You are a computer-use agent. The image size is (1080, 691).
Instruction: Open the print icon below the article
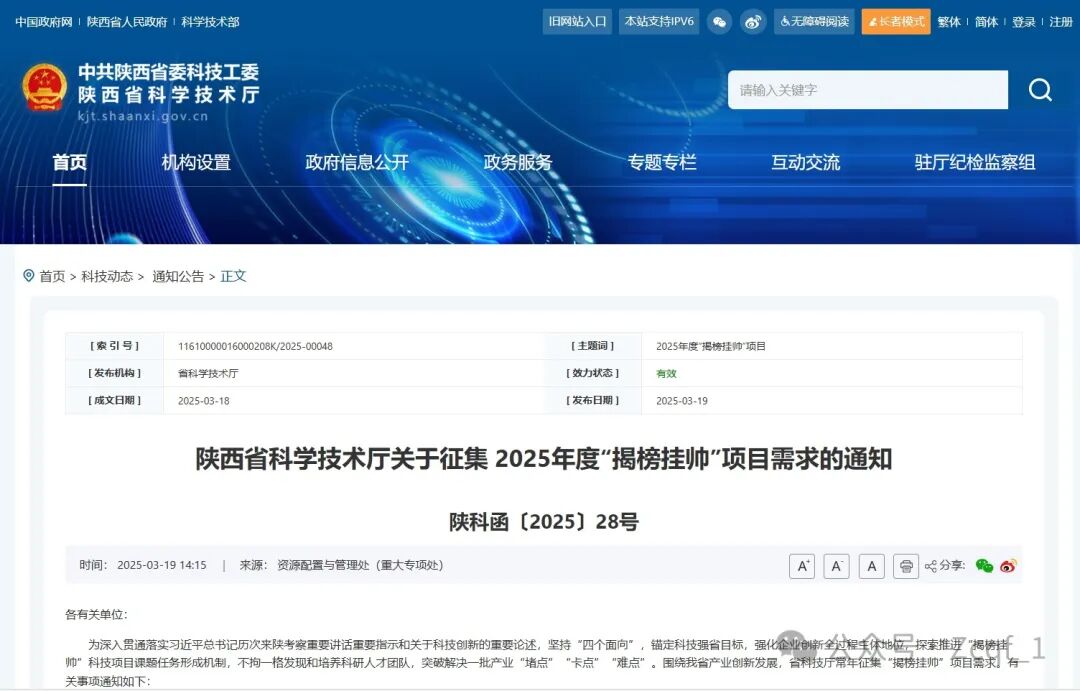(x=905, y=566)
